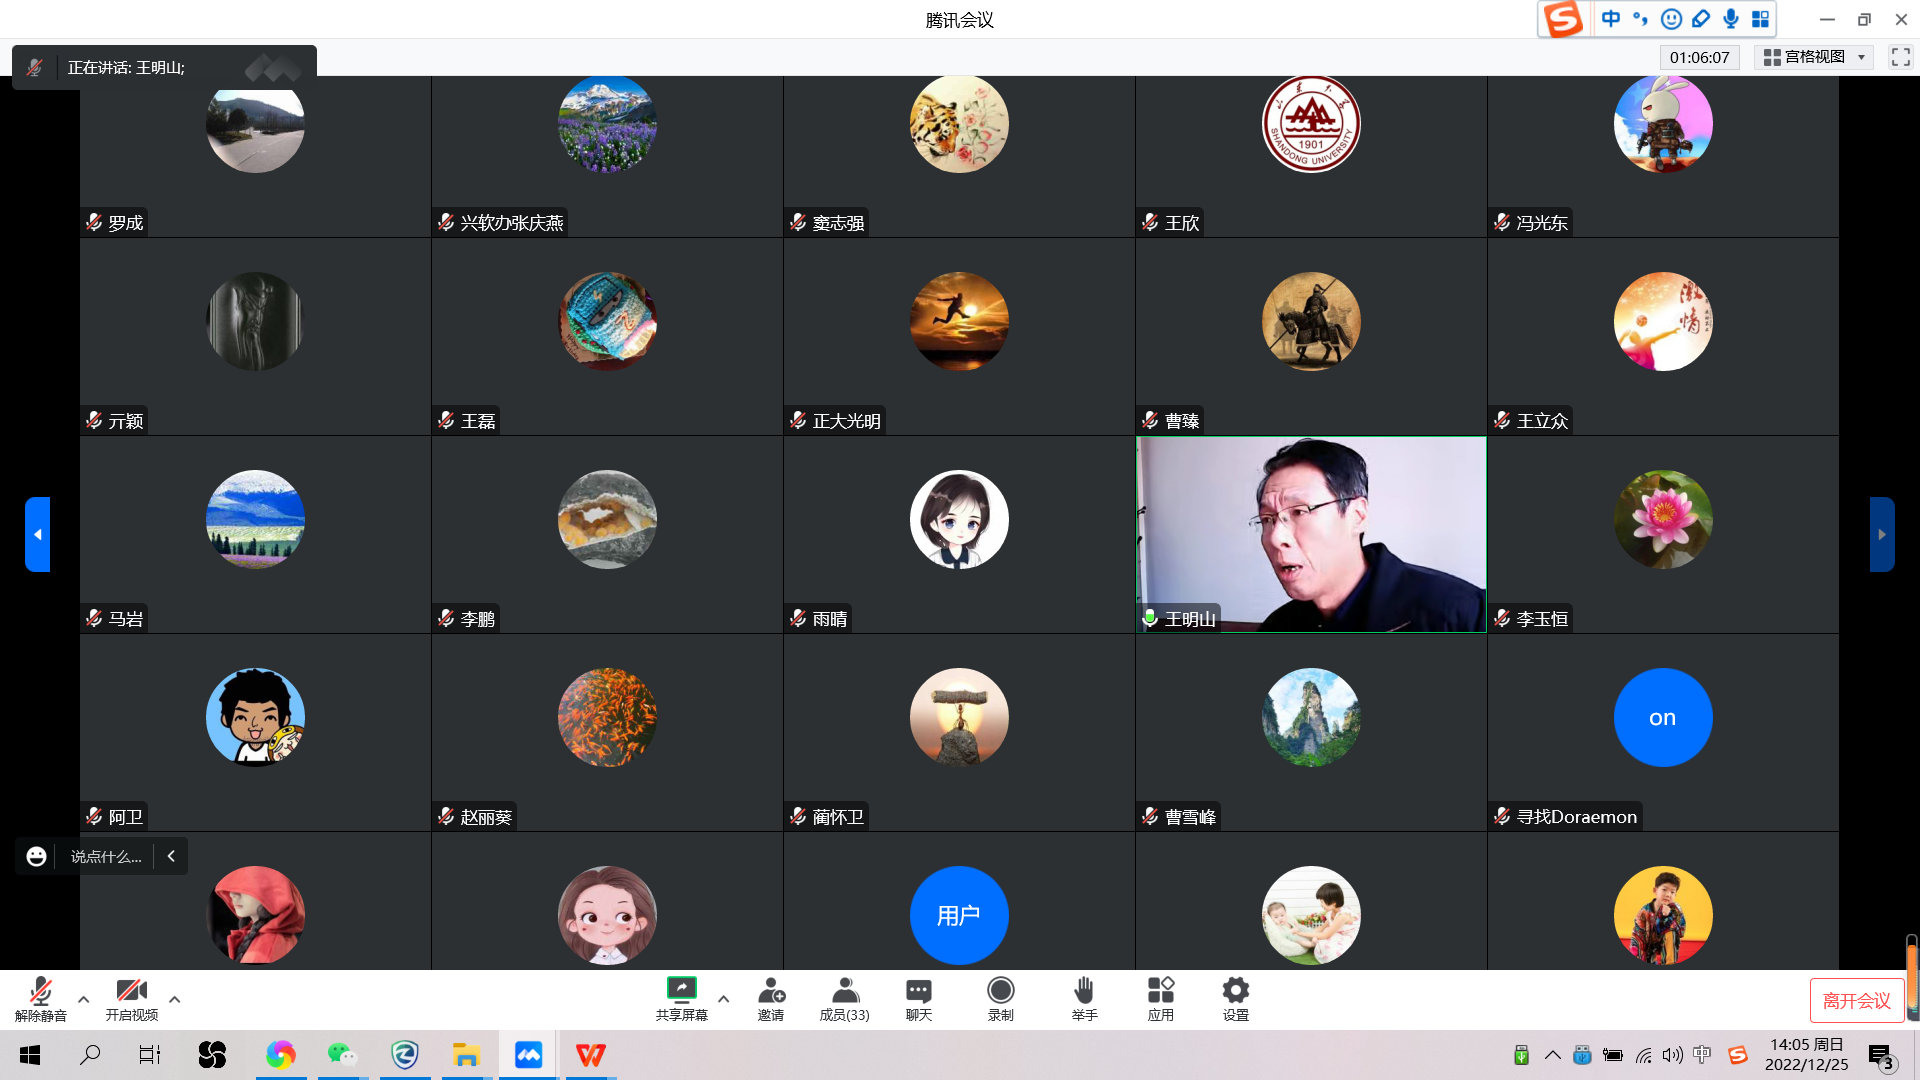Open Sogou toolbox grid icon
This screenshot has width=1920, height=1080.
[x=1761, y=19]
